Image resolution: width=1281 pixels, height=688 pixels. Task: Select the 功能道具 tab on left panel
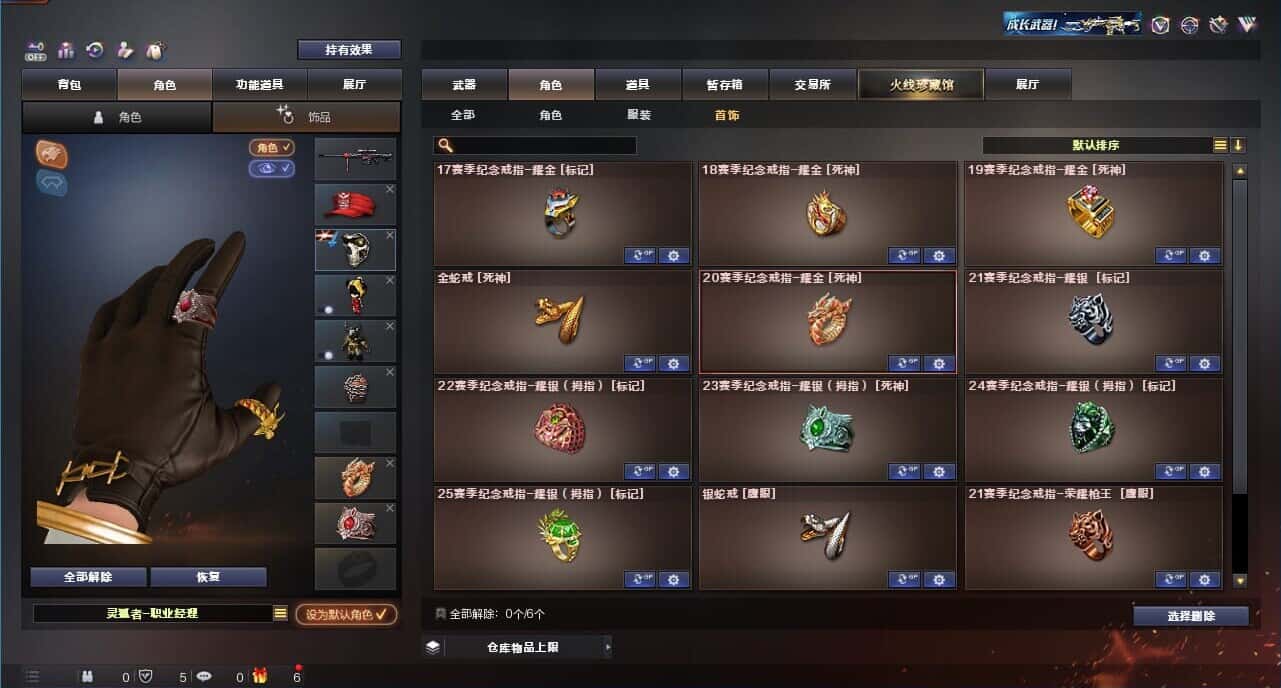[x=260, y=85]
